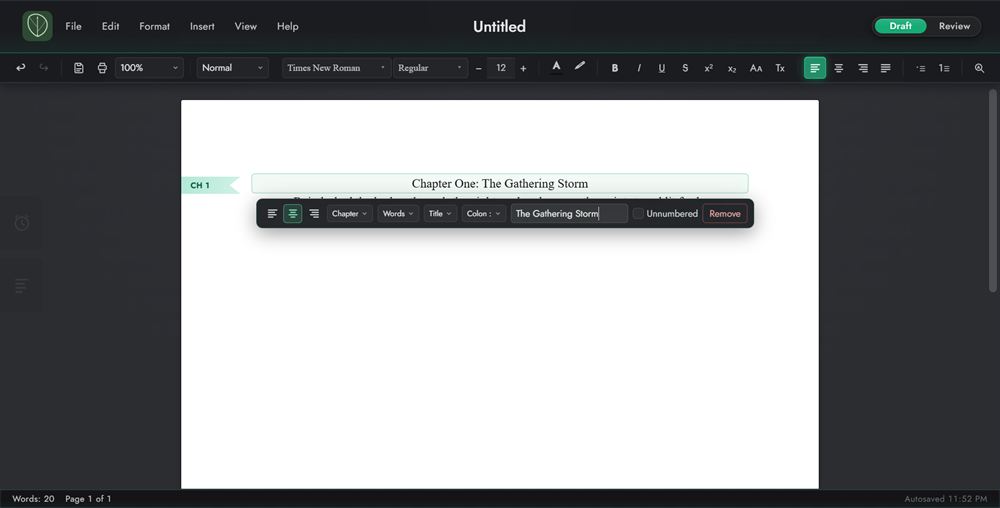Align text right in main toolbar

click(862, 68)
